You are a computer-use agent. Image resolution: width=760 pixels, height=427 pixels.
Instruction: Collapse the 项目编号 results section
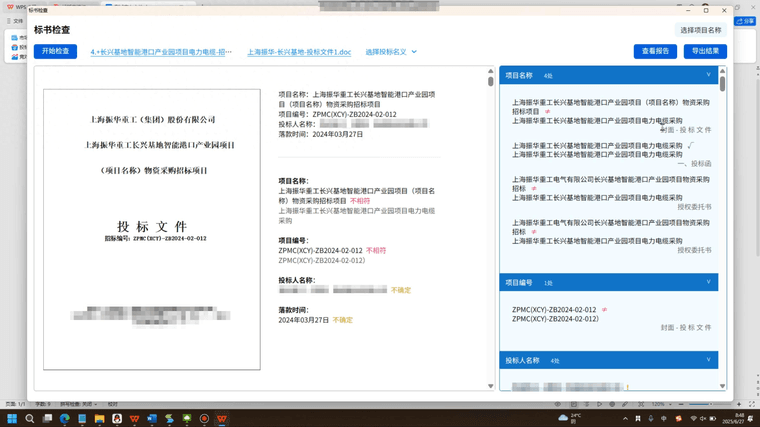(x=708, y=282)
